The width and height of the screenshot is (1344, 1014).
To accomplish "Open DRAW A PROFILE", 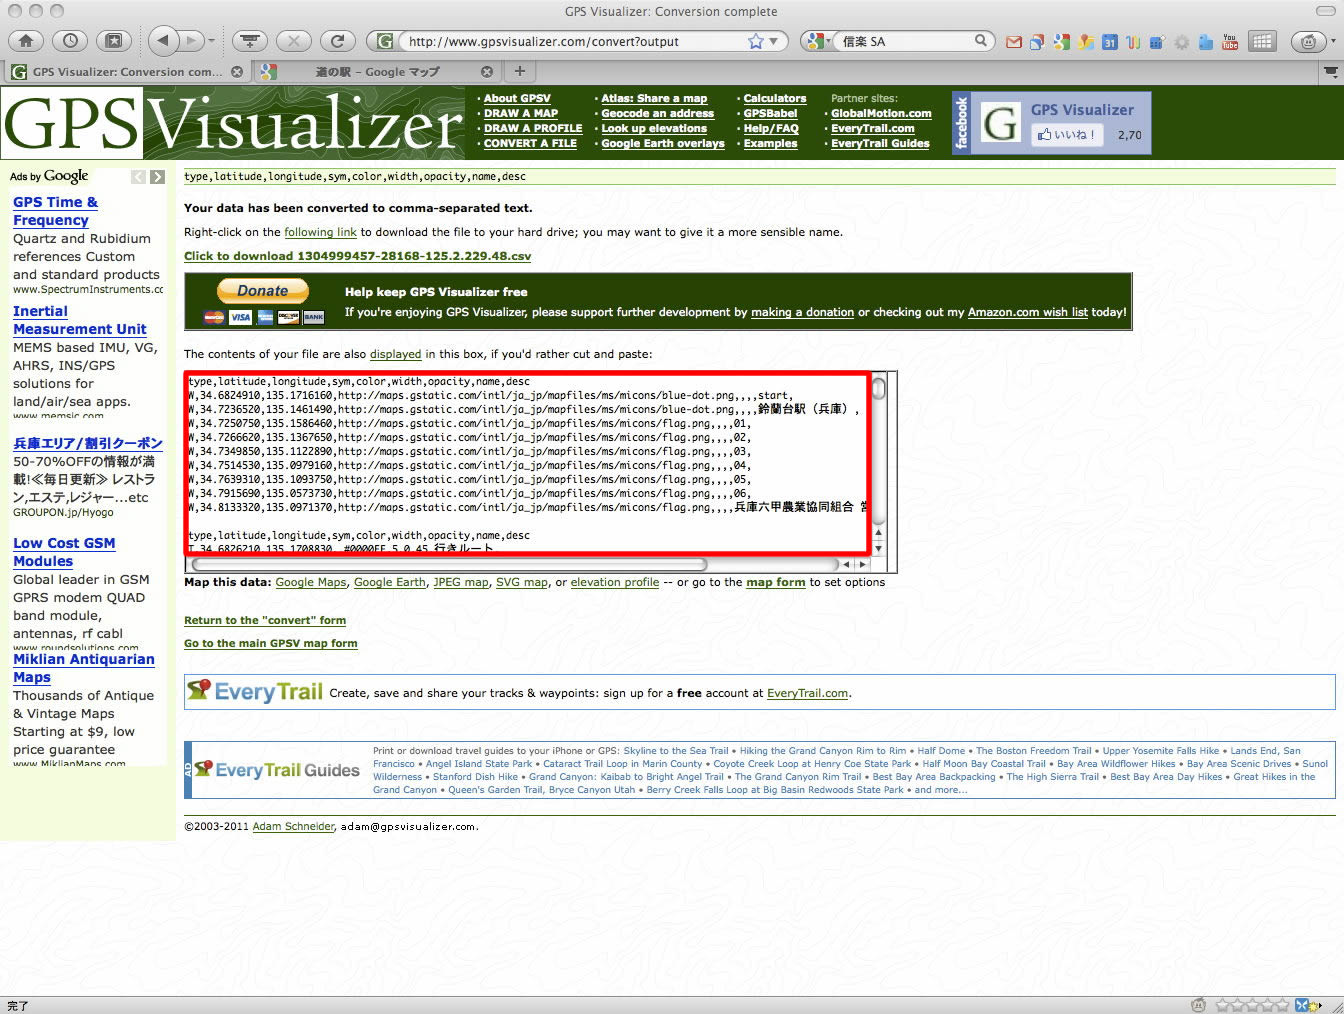I will pos(533,128).
